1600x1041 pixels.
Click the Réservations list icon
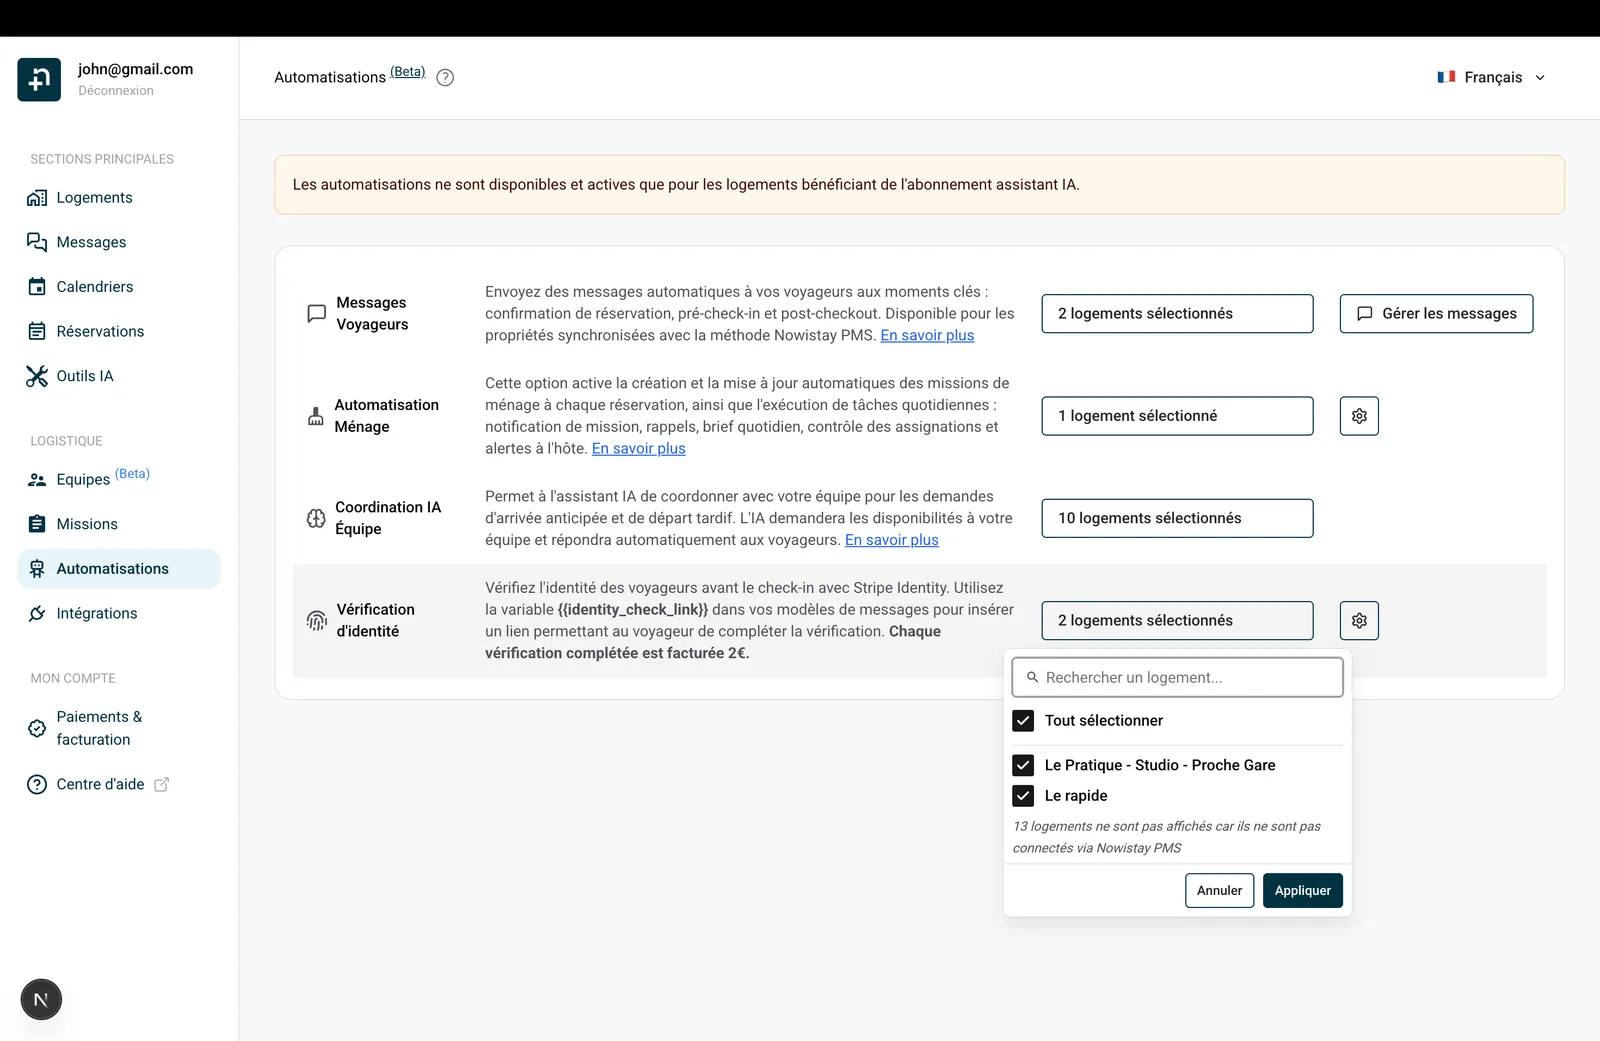(x=37, y=331)
